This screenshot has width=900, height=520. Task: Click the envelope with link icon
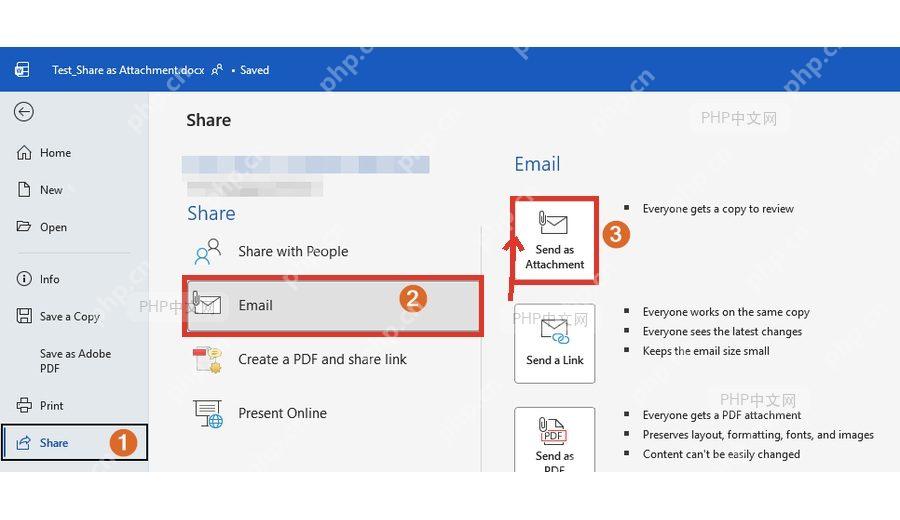pos(554,332)
